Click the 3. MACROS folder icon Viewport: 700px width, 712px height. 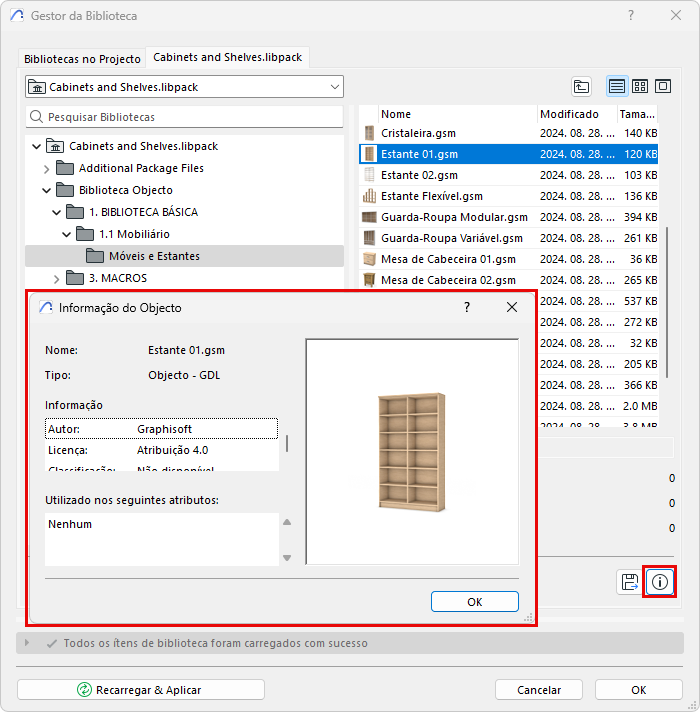pyautogui.click(x=75, y=277)
